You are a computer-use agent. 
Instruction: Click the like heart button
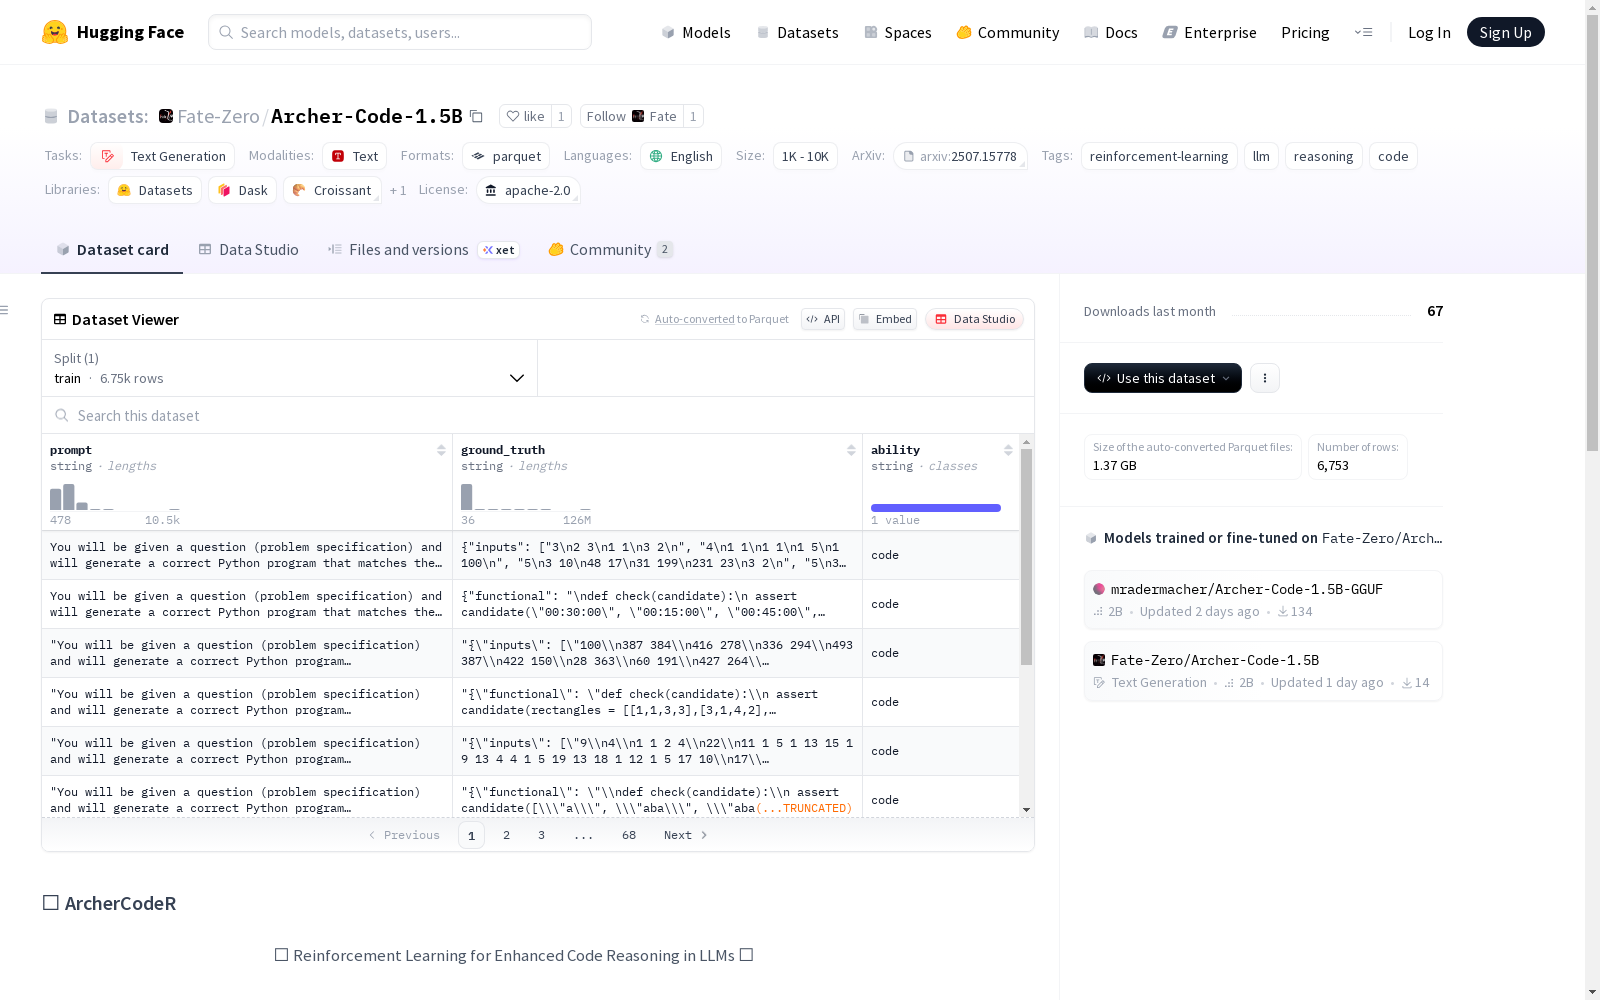pos(526,116)
